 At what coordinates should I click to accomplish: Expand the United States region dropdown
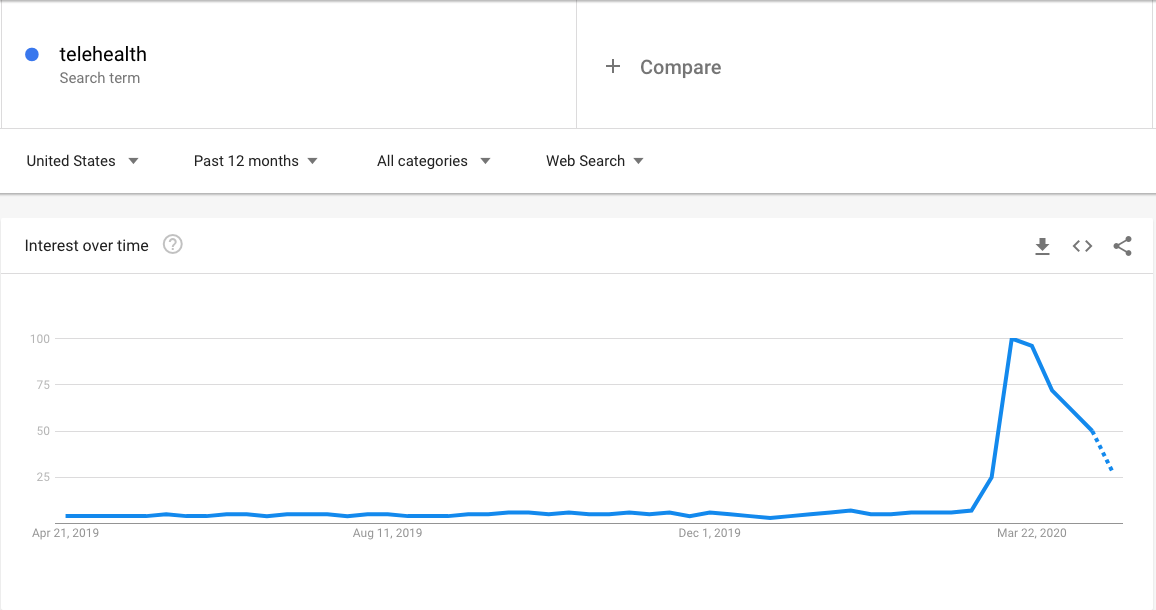(83, 161)
